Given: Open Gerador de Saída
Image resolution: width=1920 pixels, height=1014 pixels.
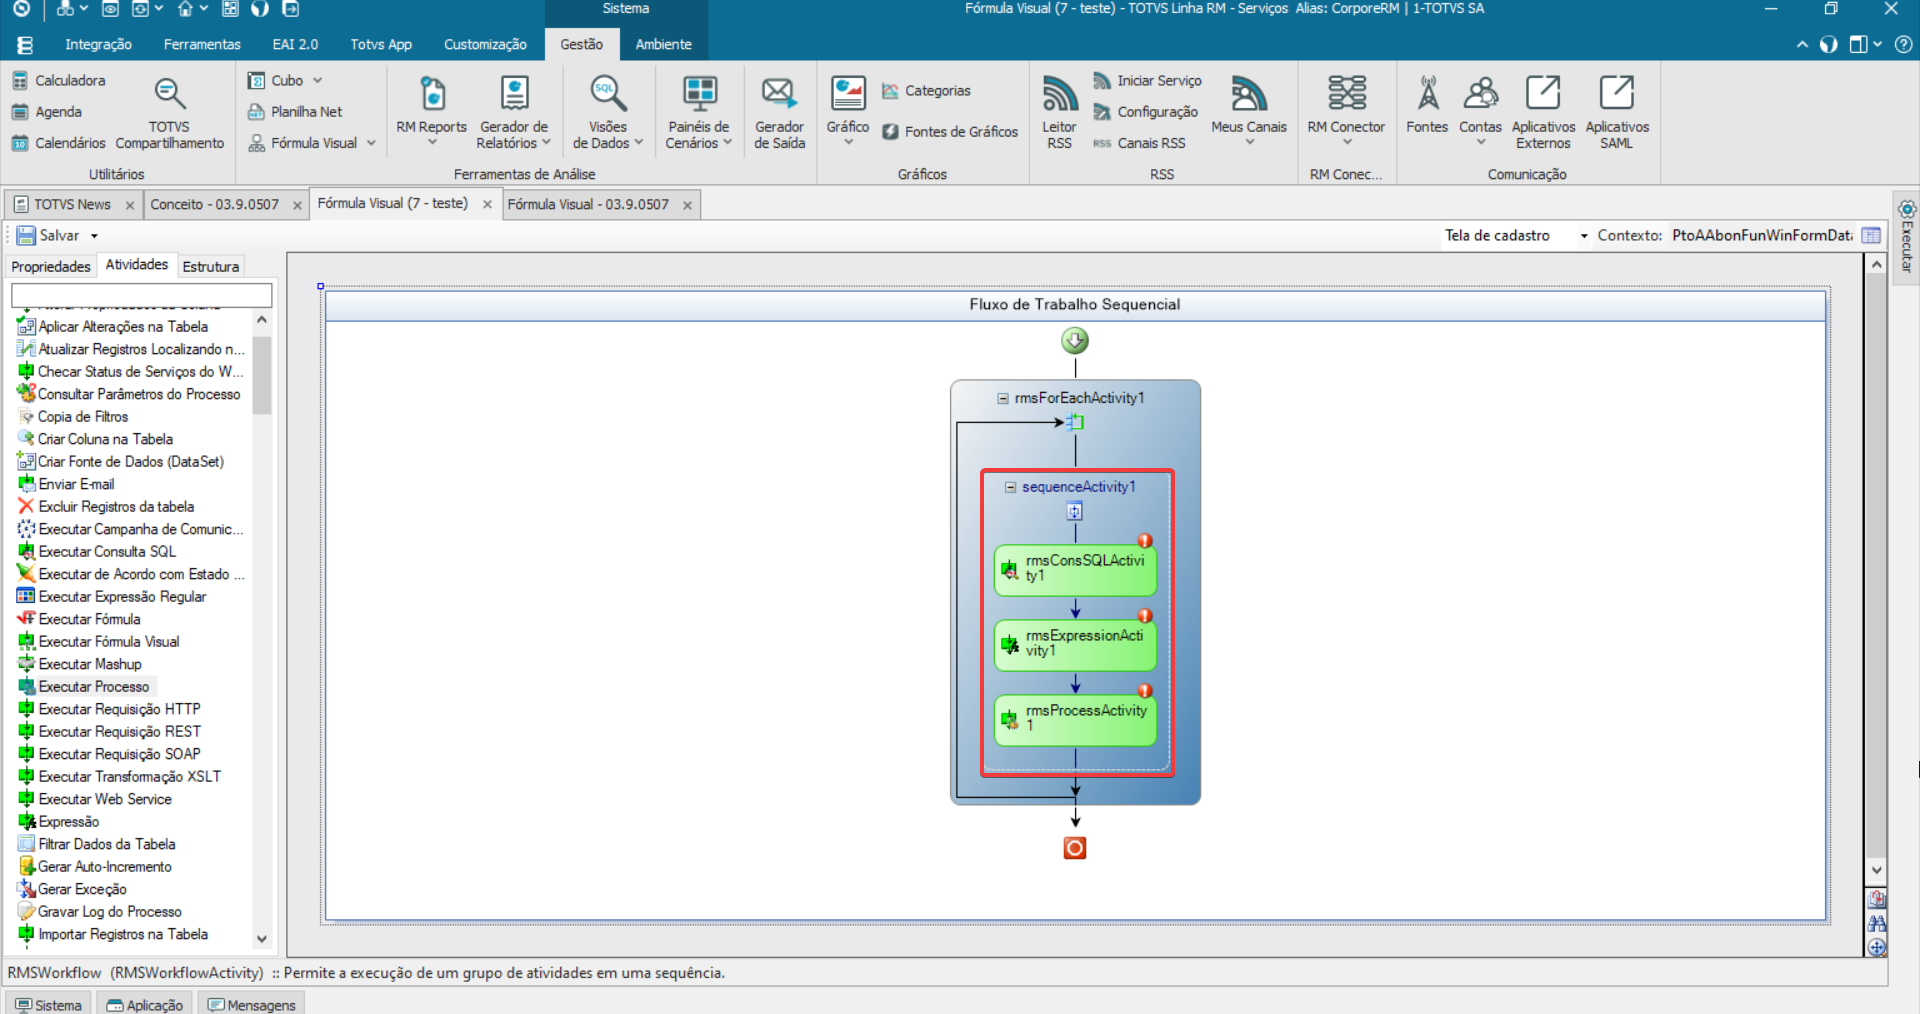Looking at the screenshot, I should (x=779, y=113).
